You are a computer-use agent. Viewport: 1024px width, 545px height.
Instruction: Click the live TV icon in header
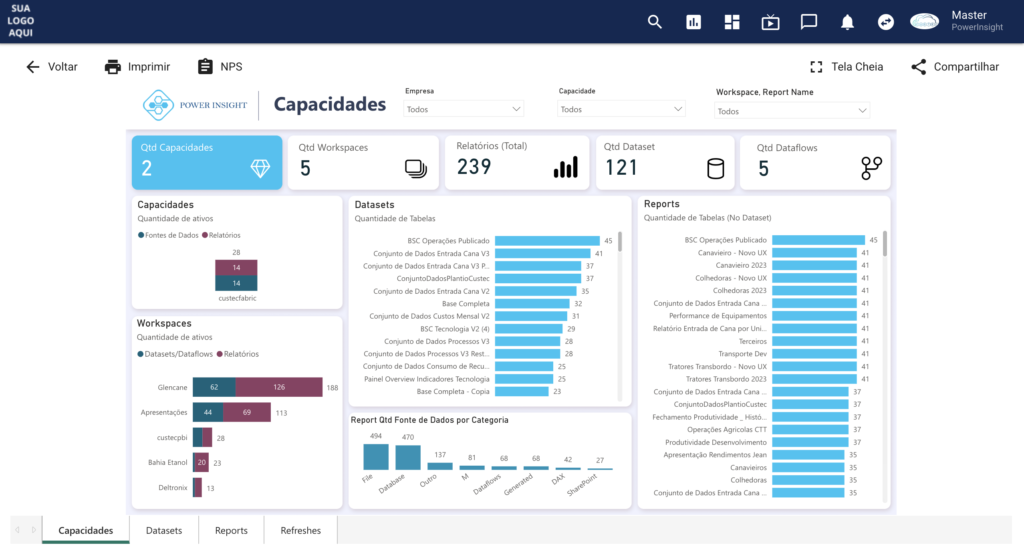[x=770, y=22]
